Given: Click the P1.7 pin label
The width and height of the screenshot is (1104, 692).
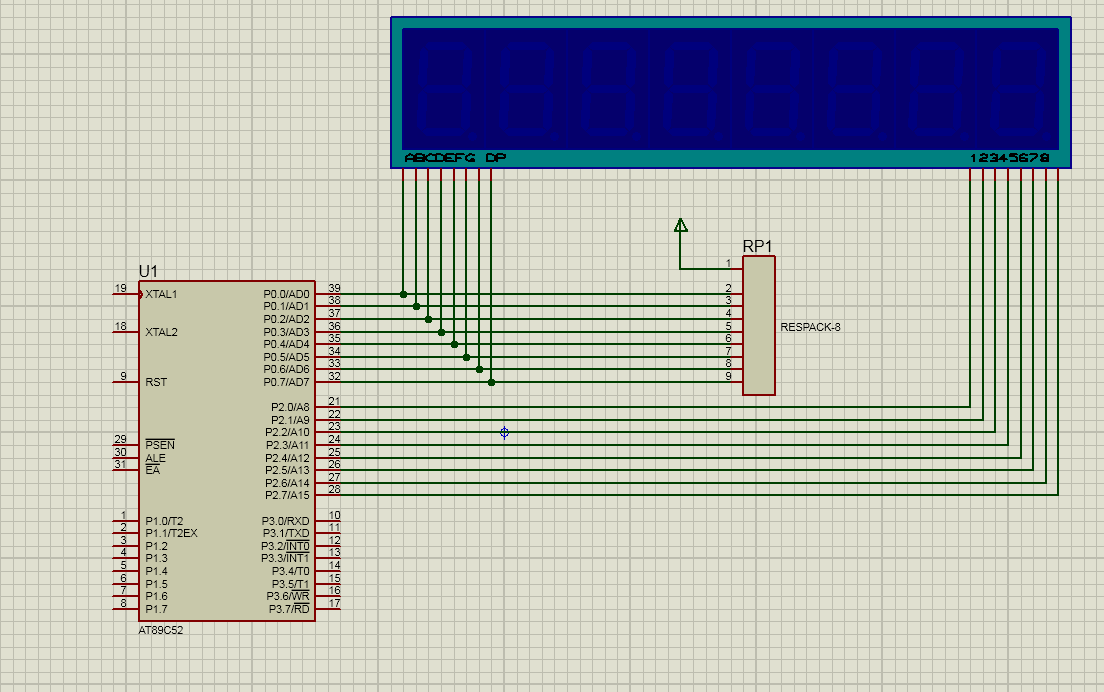Looking at the screenshot, I should click(156, 609).
